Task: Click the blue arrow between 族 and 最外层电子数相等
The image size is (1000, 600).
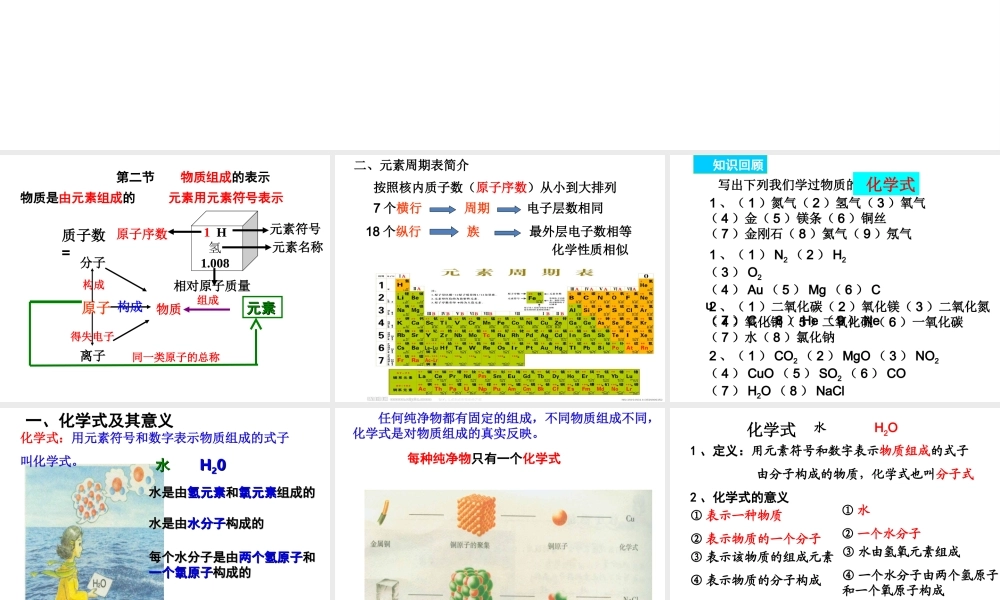Action: pos(507,233)
